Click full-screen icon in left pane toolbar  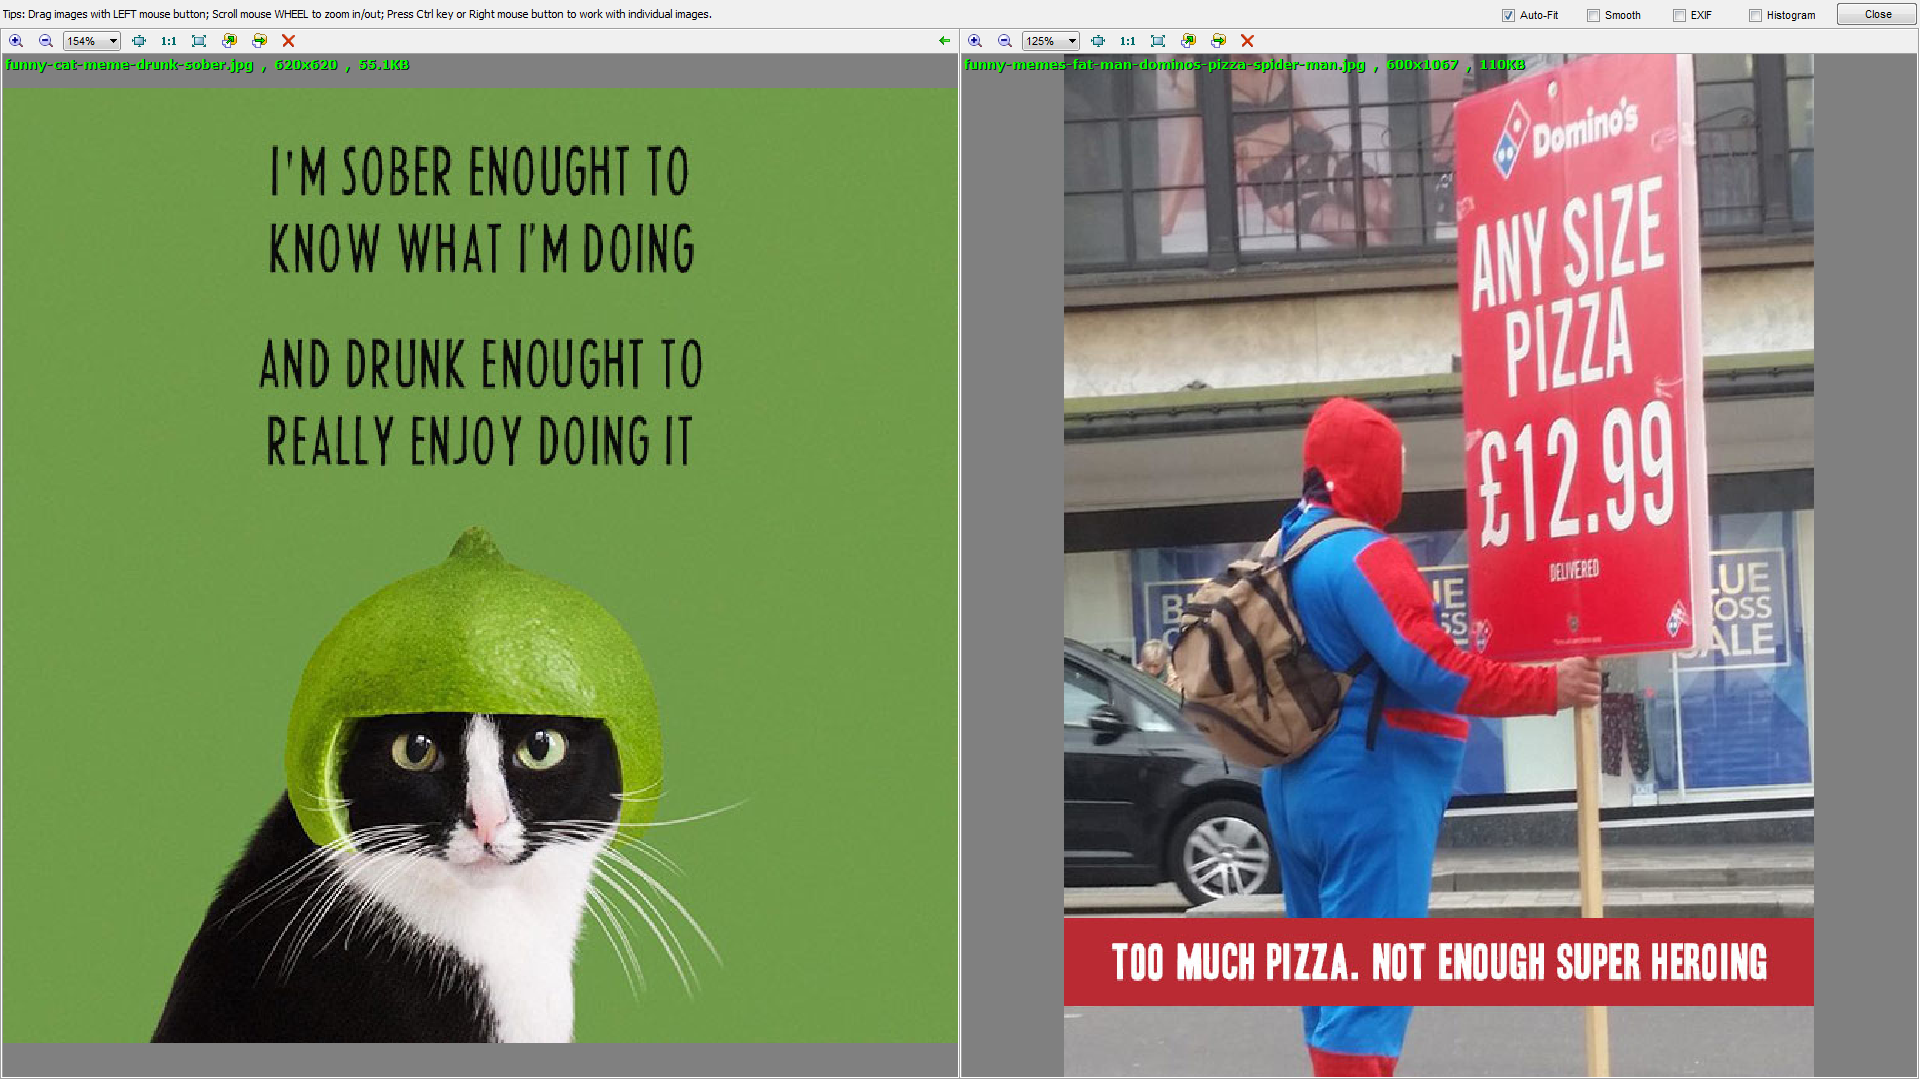[x=199, y=41]
